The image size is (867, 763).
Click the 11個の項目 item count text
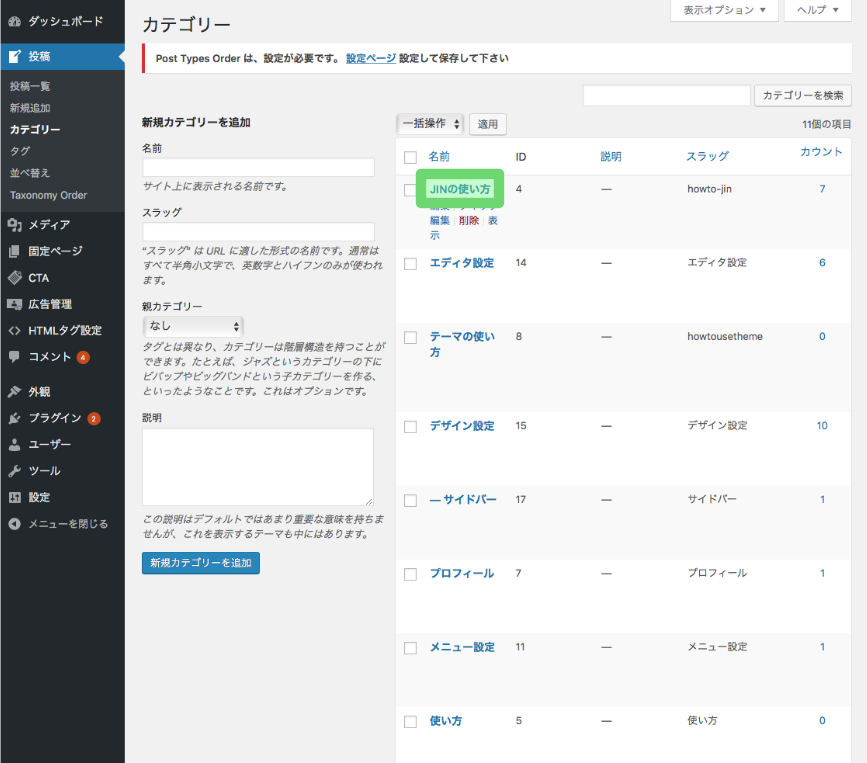[x=827, y=124]
